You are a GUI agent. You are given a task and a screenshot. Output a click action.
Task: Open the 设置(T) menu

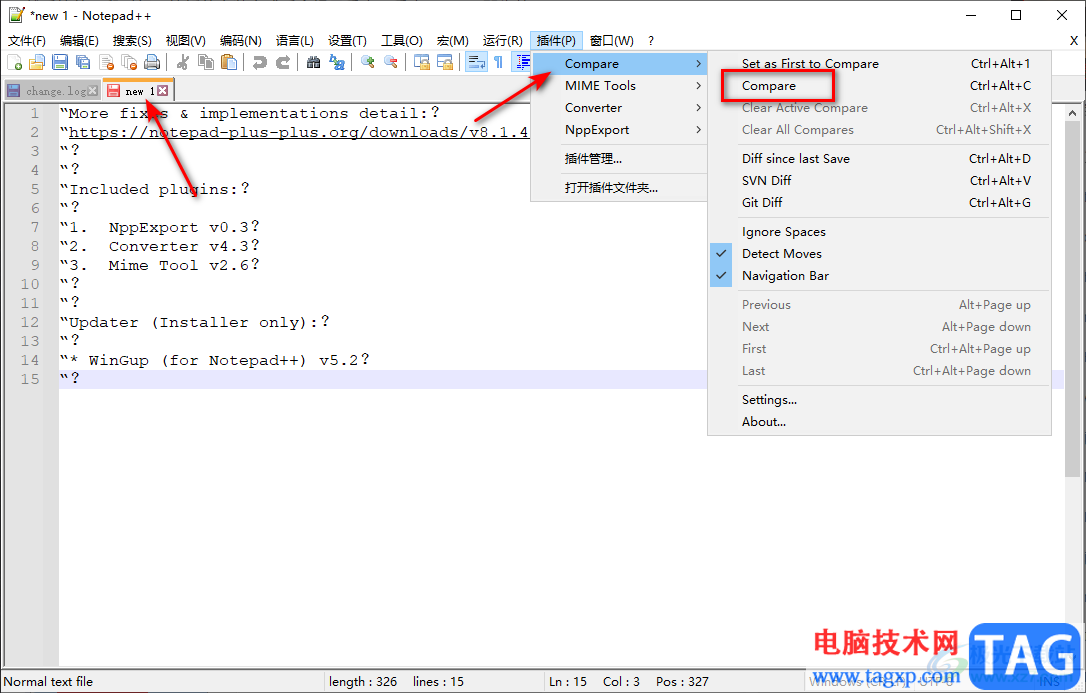(x=347, y=41)
